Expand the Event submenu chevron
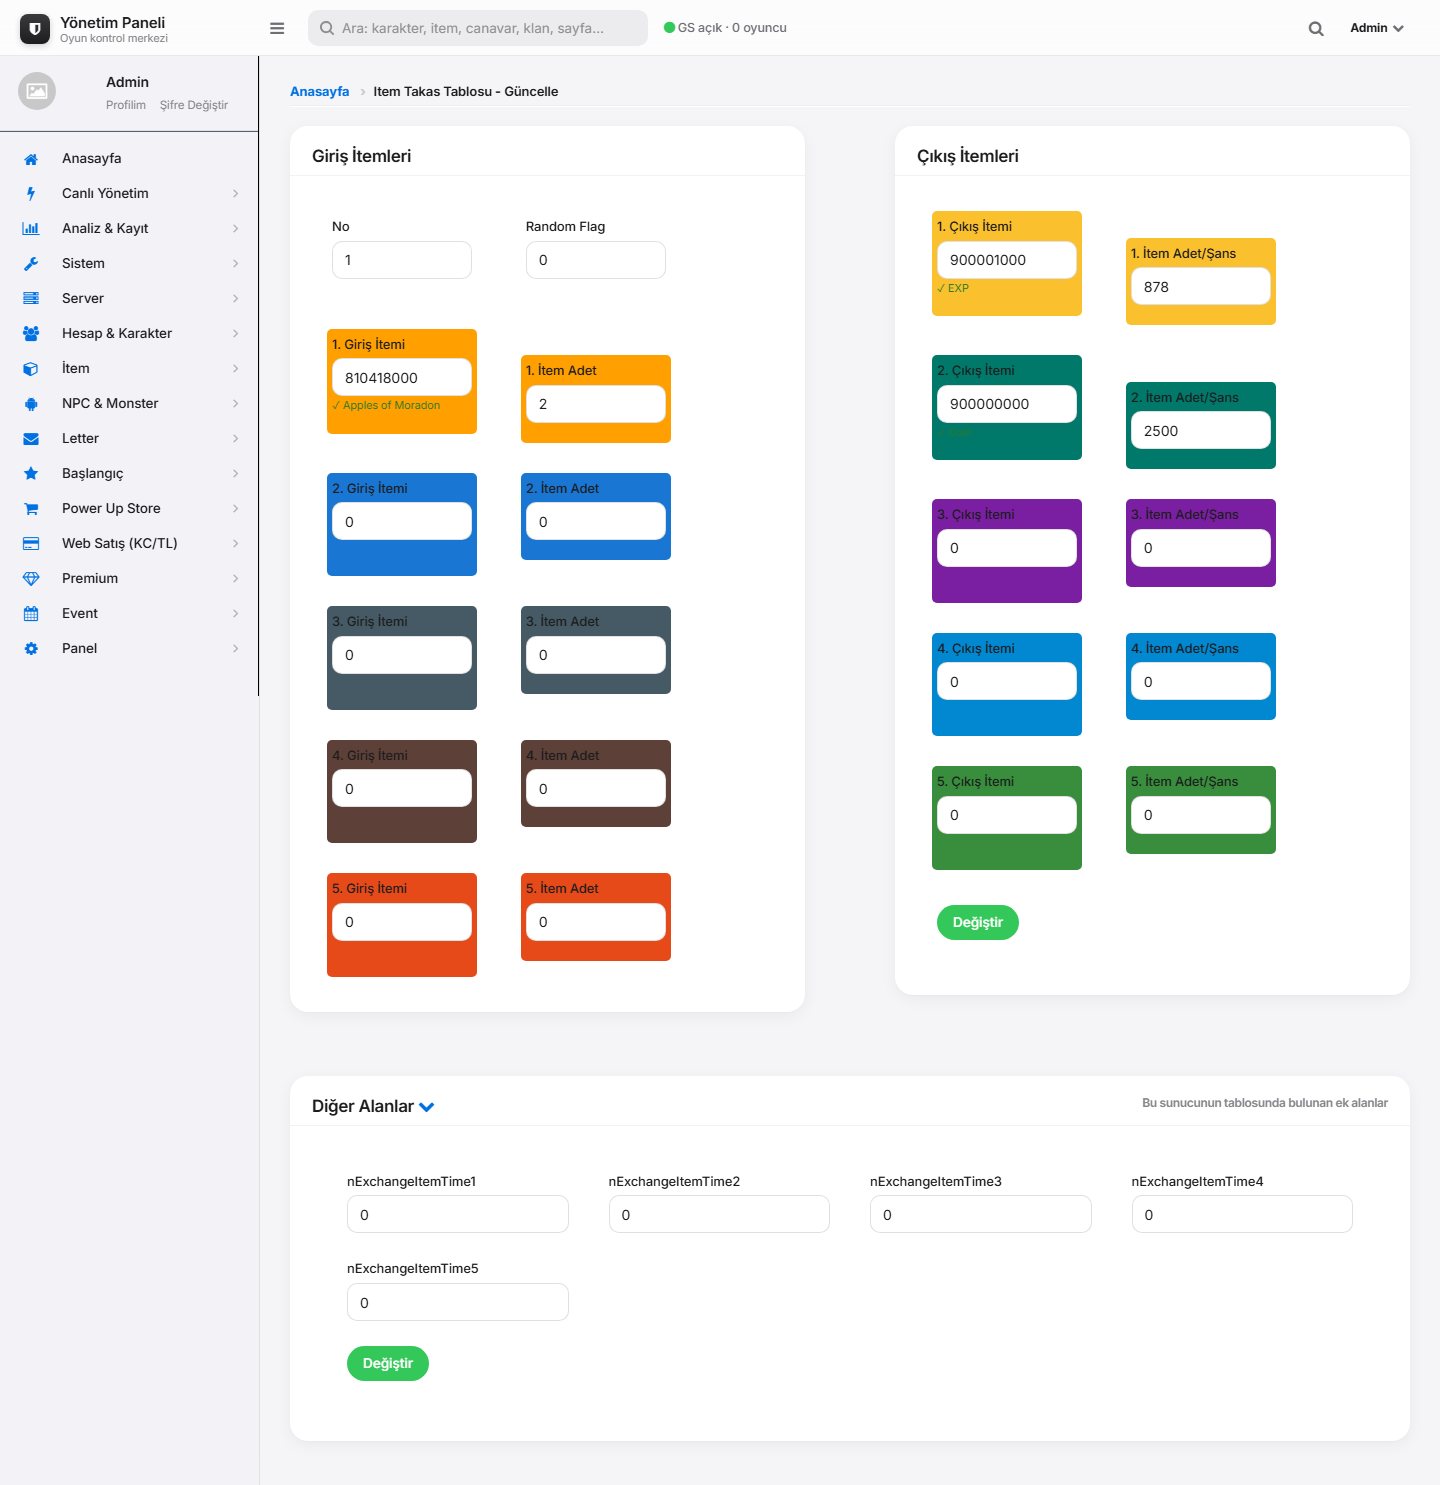 pyautogui.click(x=236, y=614)
